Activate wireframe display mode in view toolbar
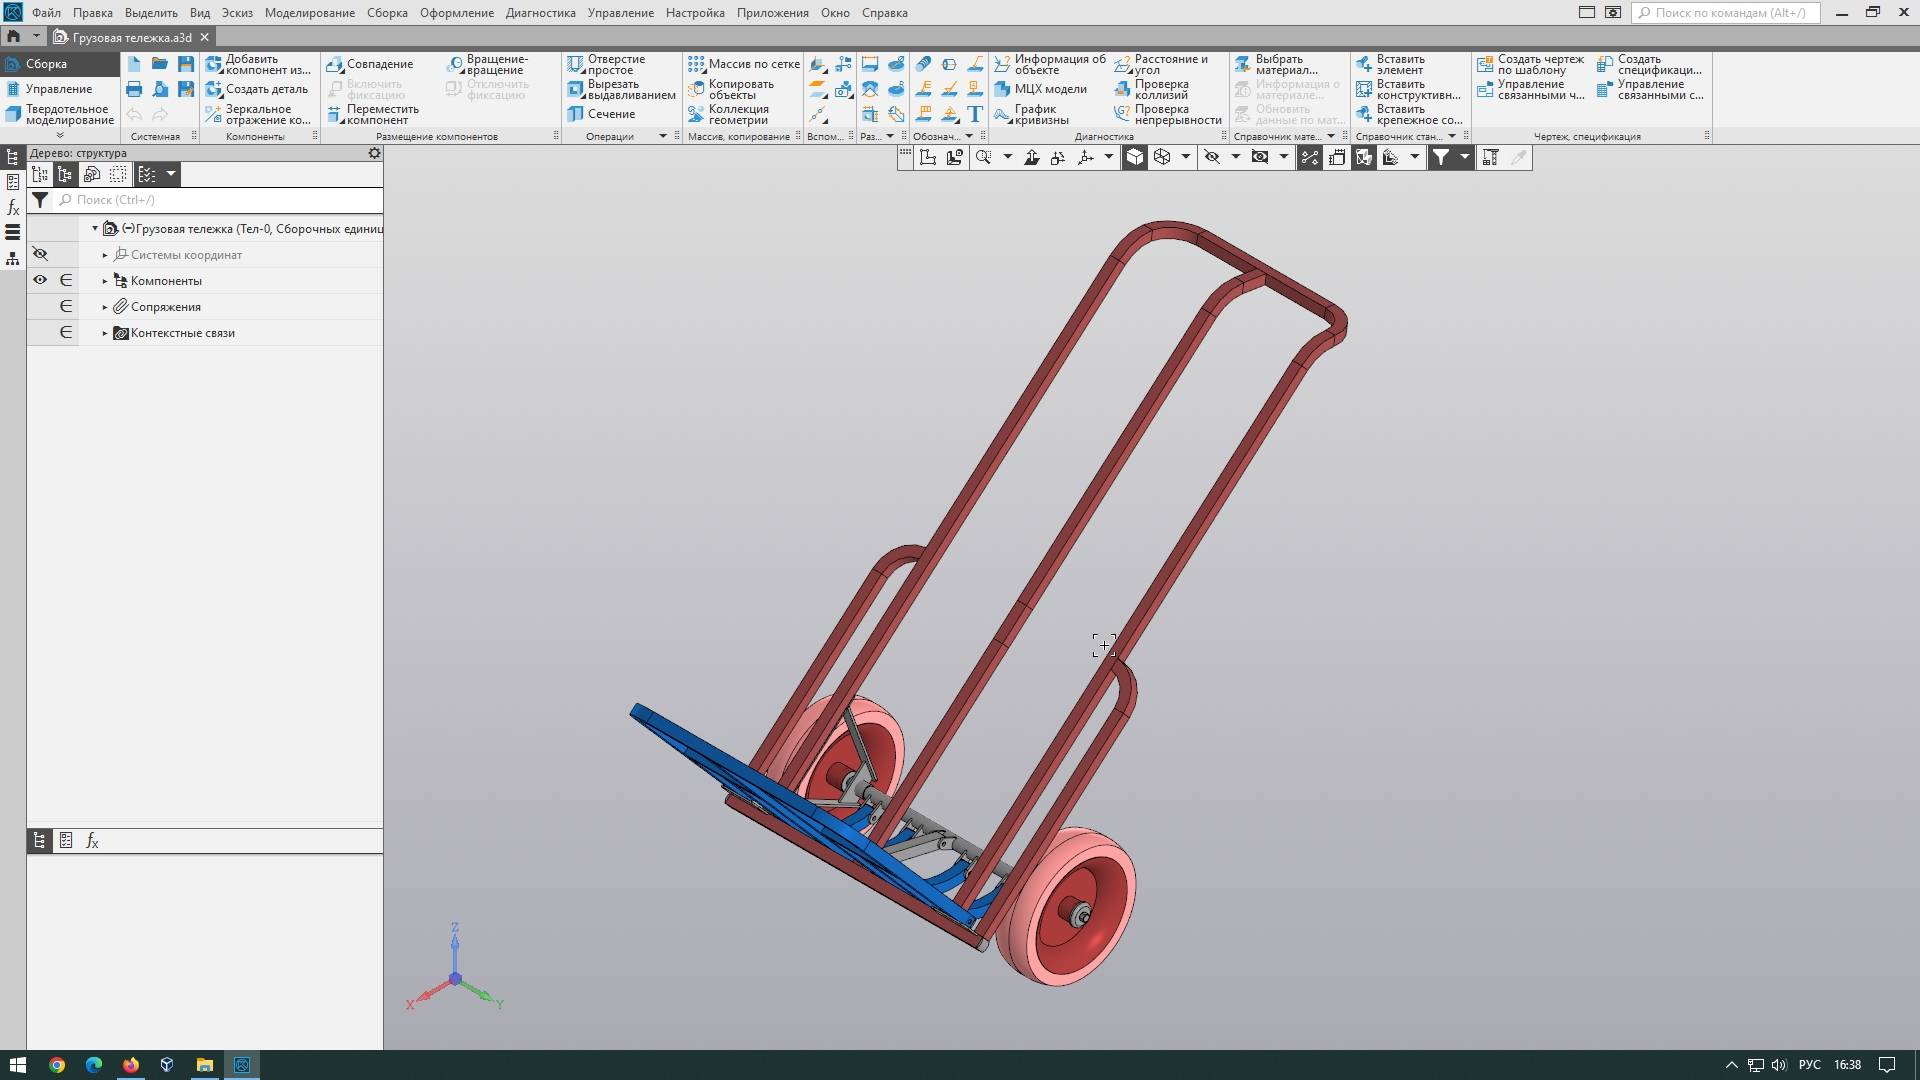Image resolution: width=1920 pixels, height=1080 pixels. (x=1162, y=157)
